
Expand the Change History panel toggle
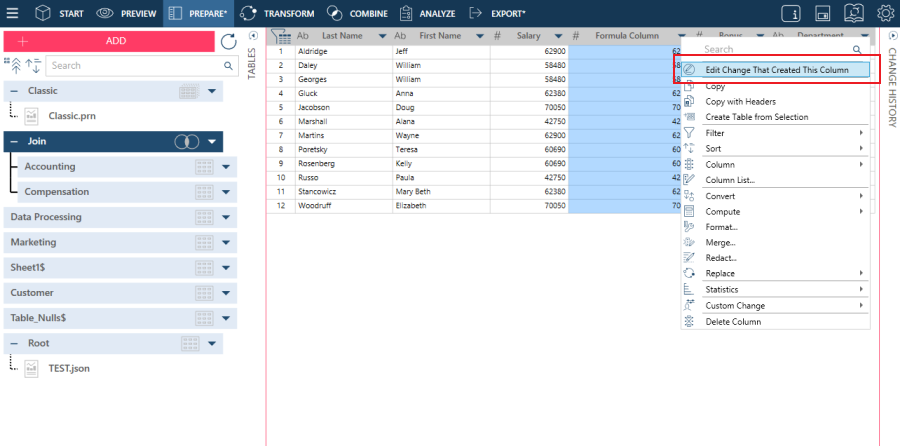point(892,35)
